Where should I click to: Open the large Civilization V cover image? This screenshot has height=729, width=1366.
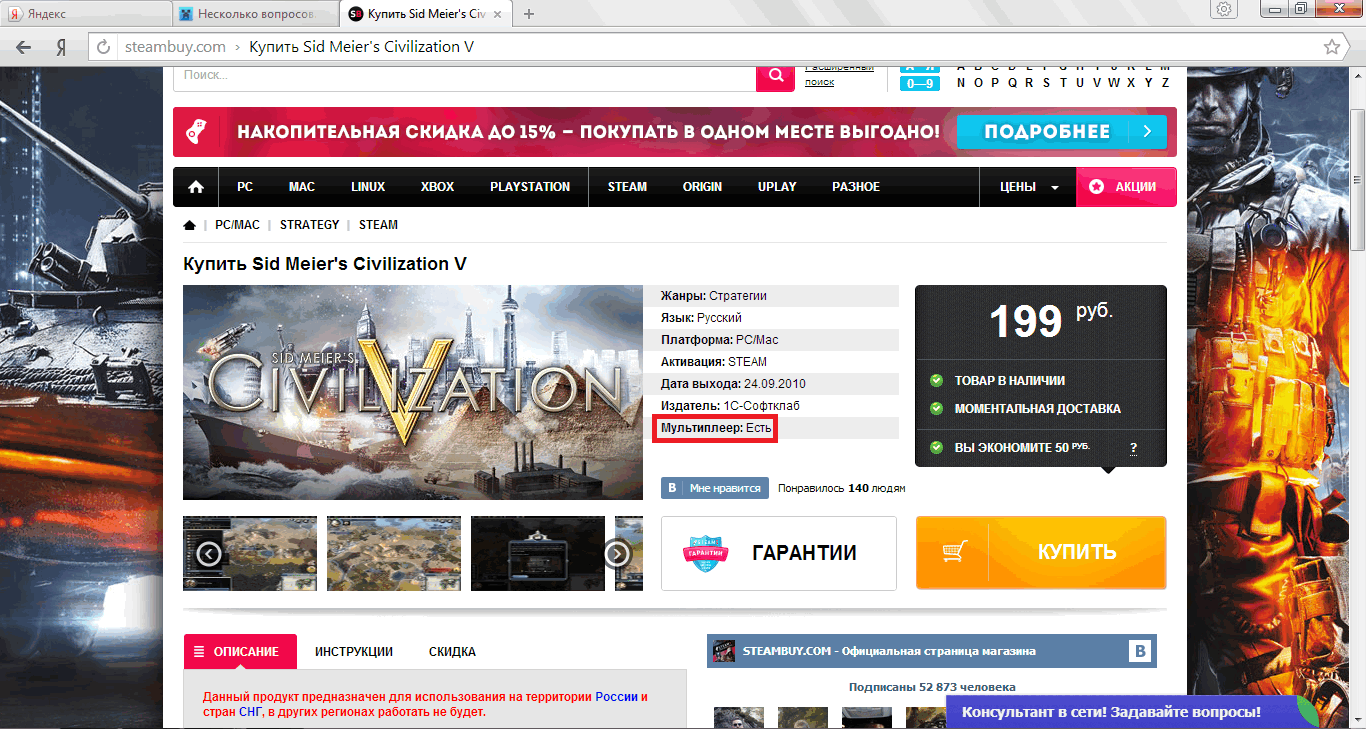click(x=413, y=392)
